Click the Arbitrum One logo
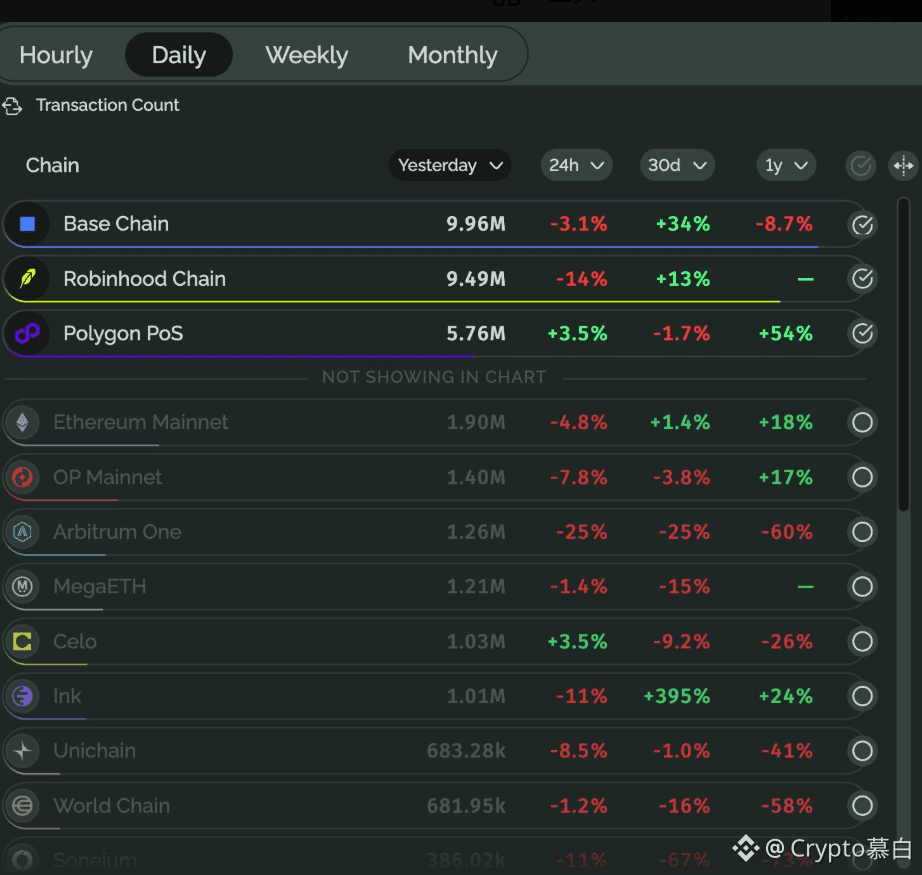 pos(22,532)
